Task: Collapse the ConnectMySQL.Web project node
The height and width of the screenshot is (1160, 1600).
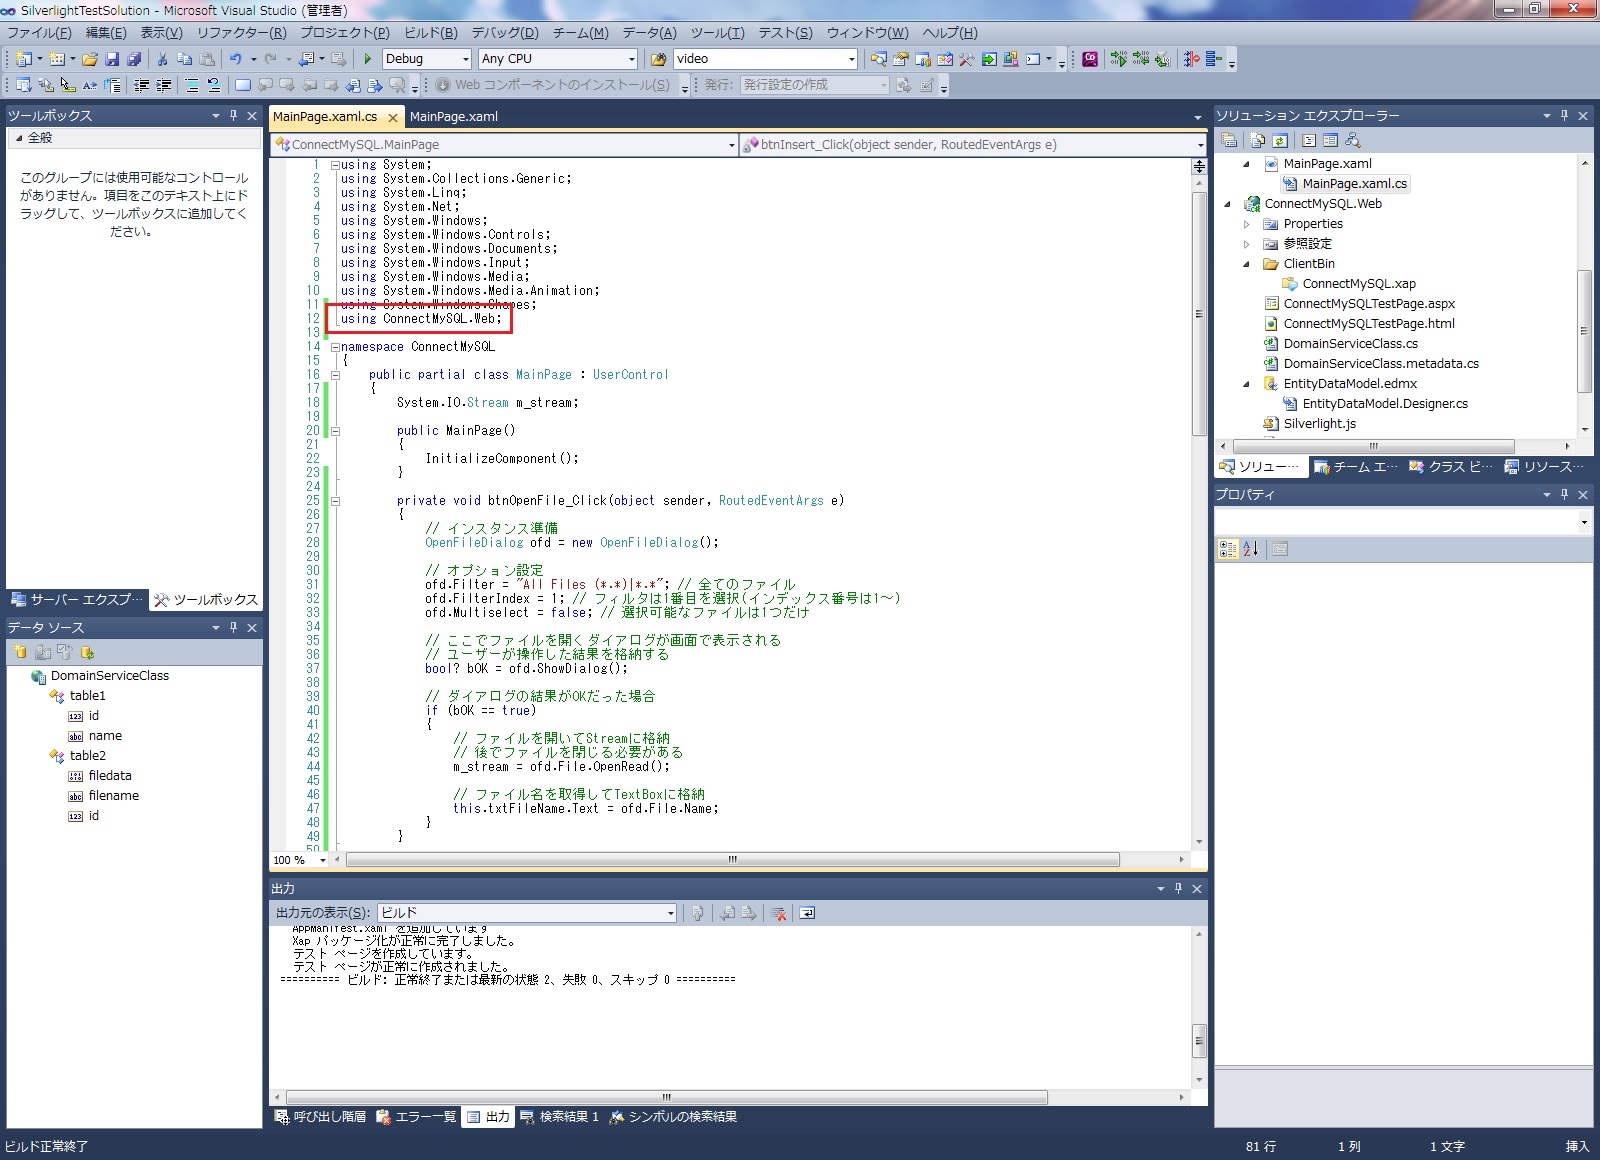Action: tap(1228, 204)
